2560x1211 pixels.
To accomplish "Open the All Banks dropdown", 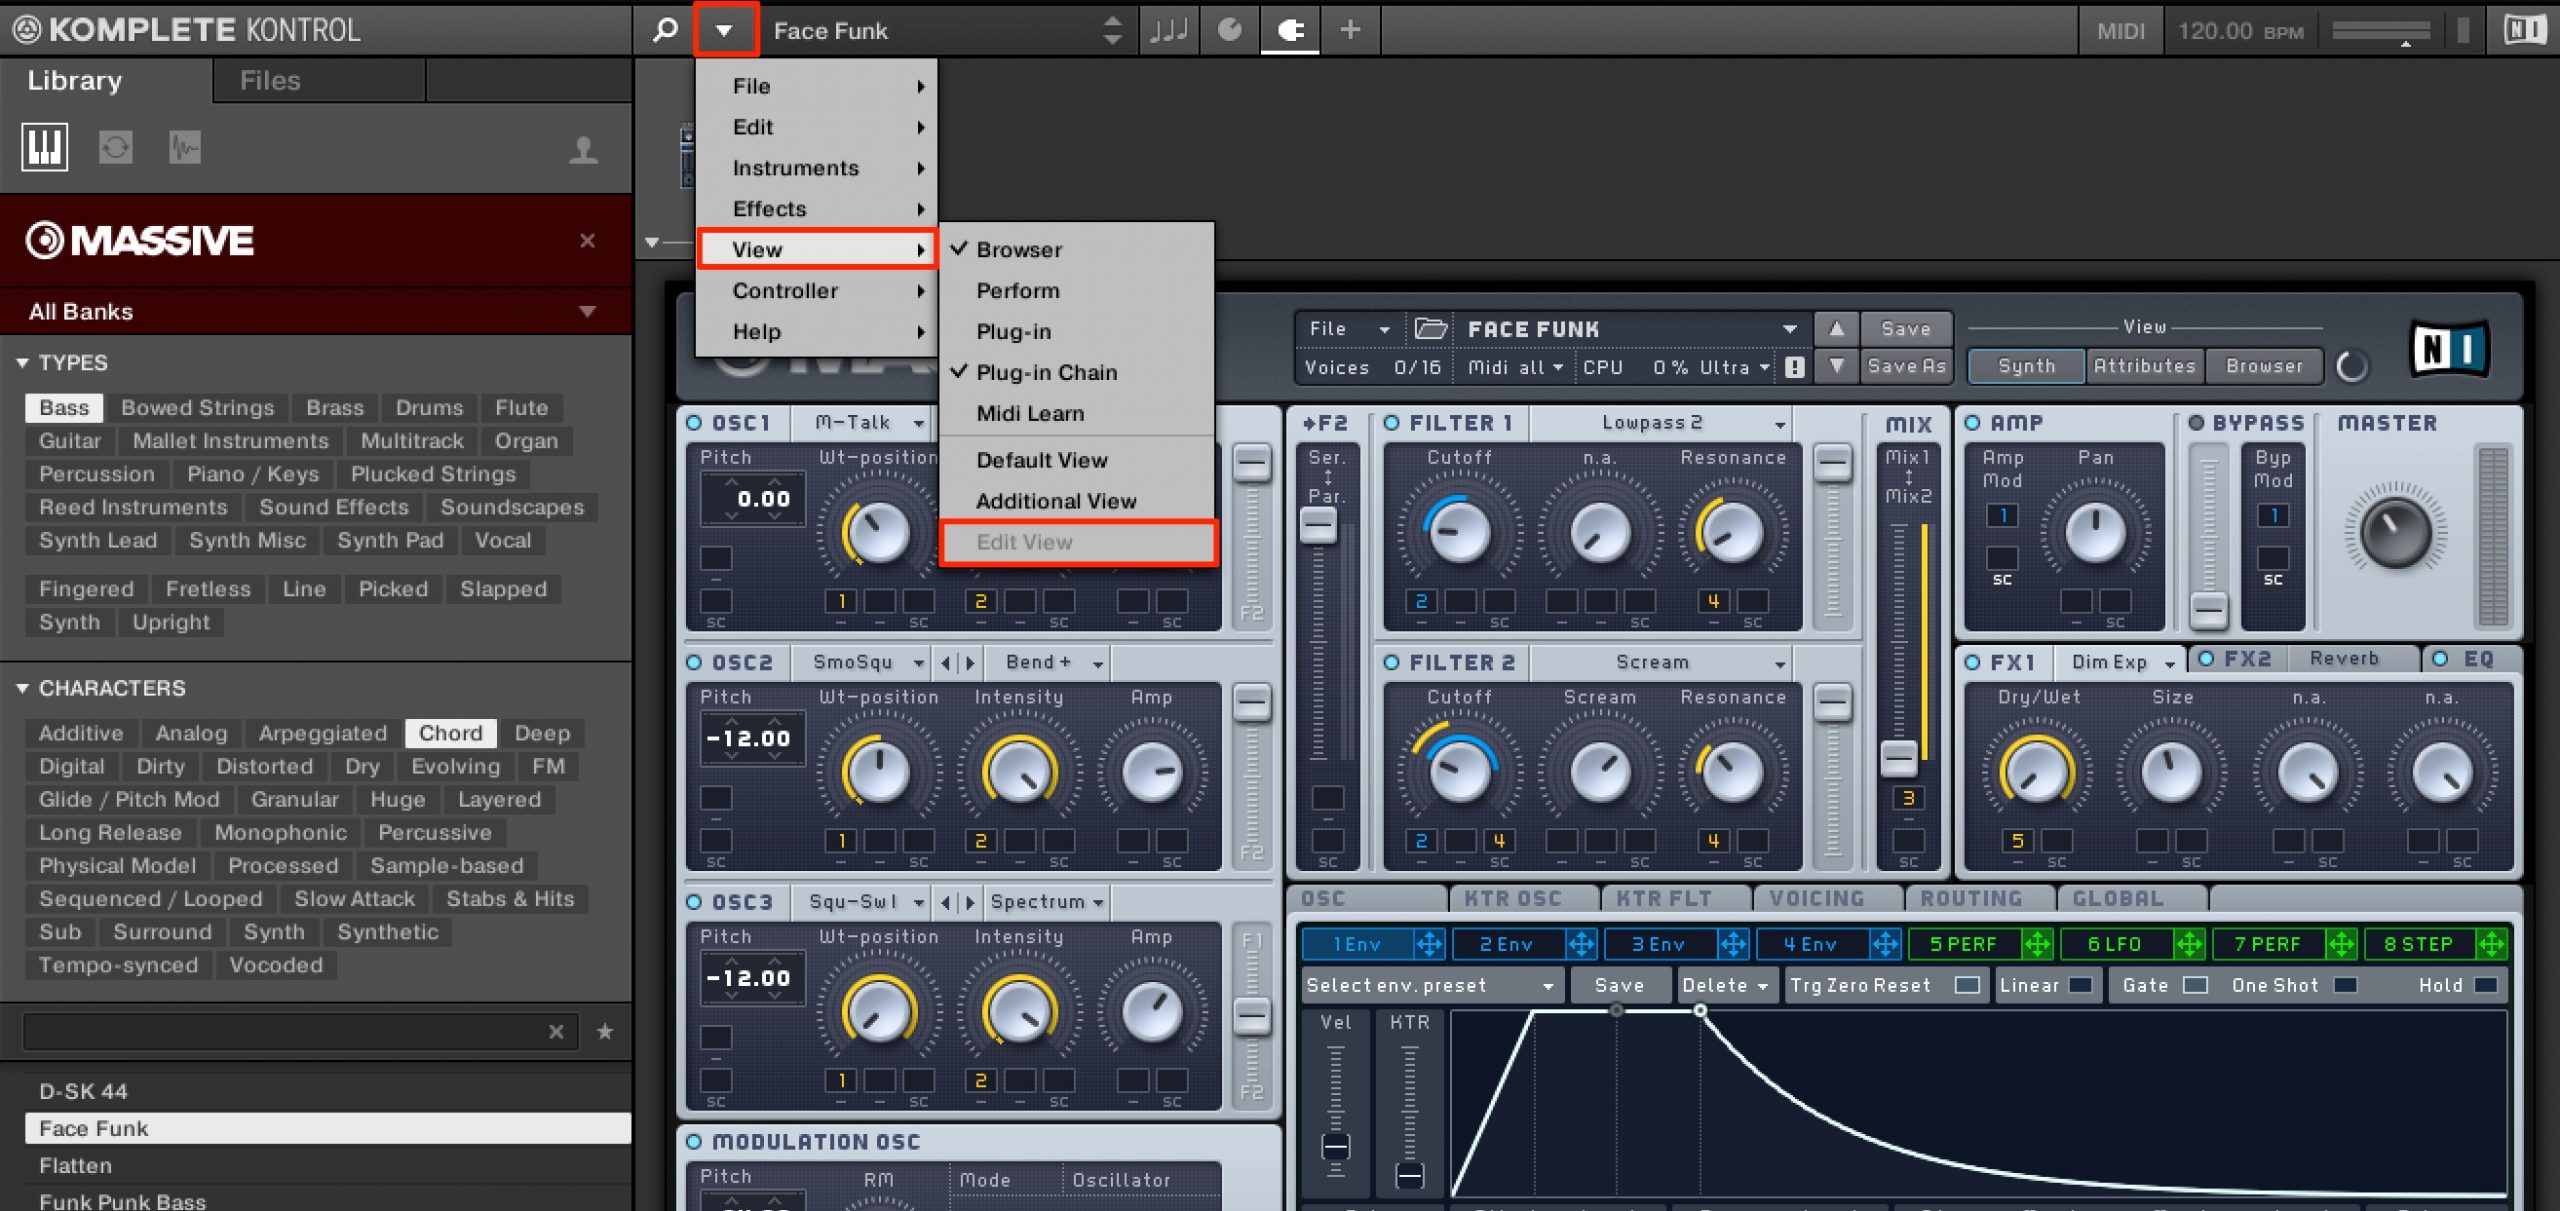I will click(x=315, y=311).
